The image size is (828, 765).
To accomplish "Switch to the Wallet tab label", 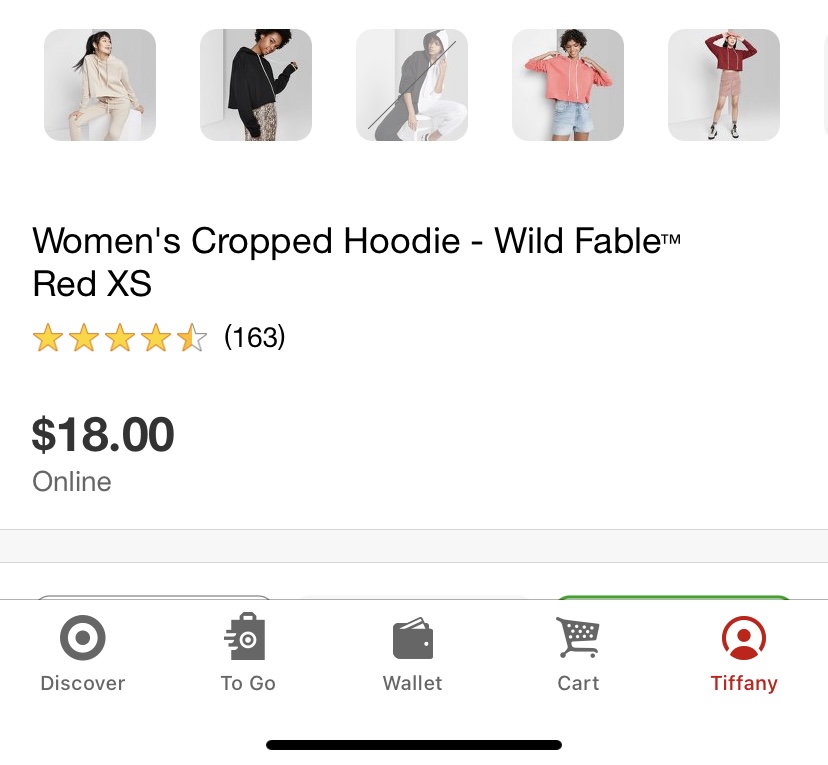I will point(412,684).
